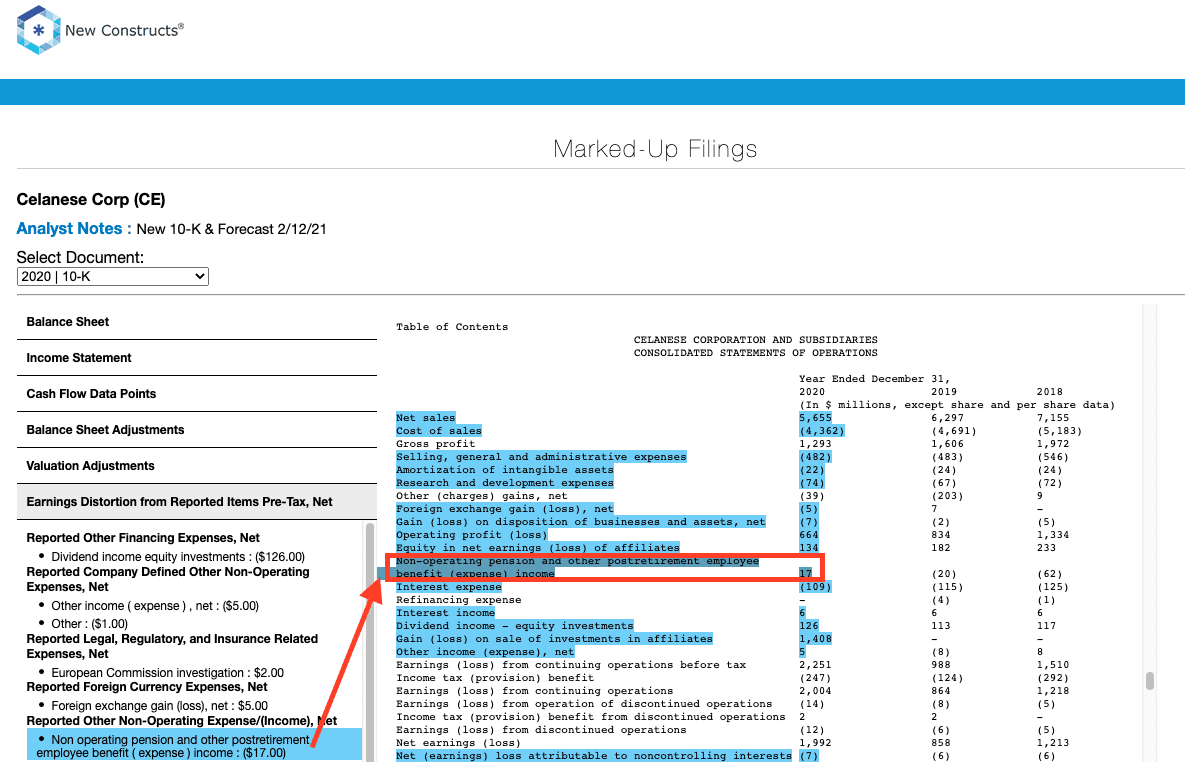Open the Select Document dropdown
1185x762 pixels.
click(113, 277)
